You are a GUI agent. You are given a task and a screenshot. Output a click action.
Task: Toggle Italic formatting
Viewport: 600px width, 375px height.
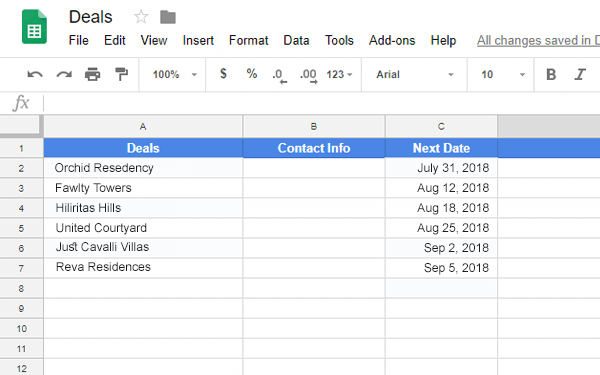(580, 74)
